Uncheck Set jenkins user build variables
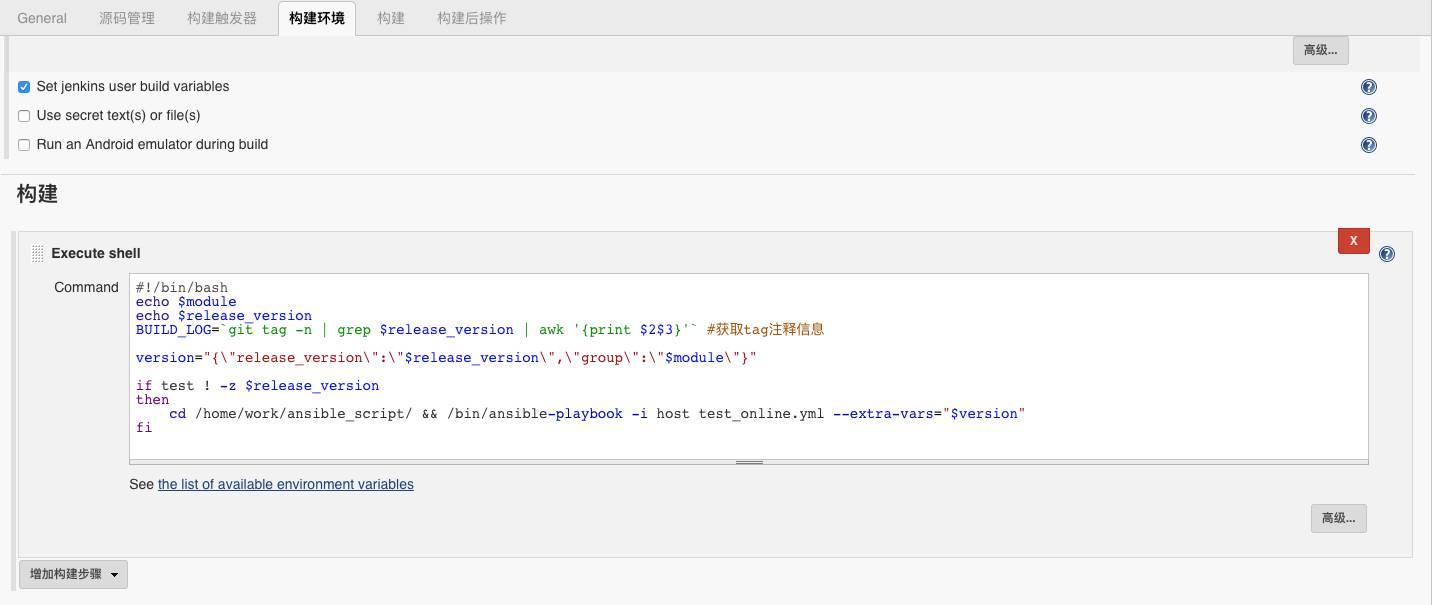This screenshot has width=1433, height=605. 24,87
